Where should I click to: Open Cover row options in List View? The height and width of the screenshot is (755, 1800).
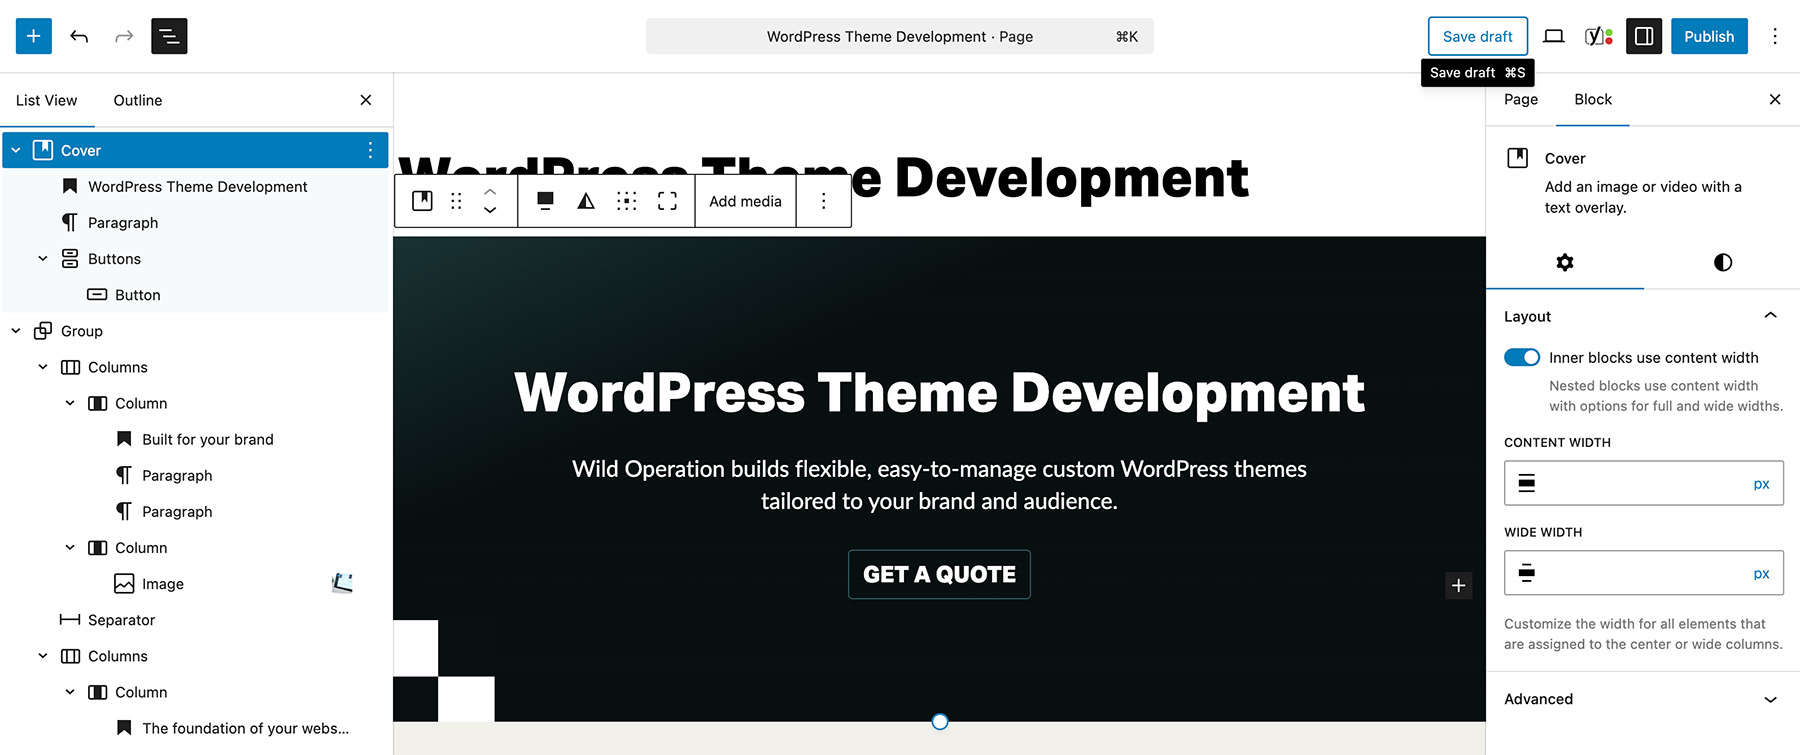pos(370,150)
